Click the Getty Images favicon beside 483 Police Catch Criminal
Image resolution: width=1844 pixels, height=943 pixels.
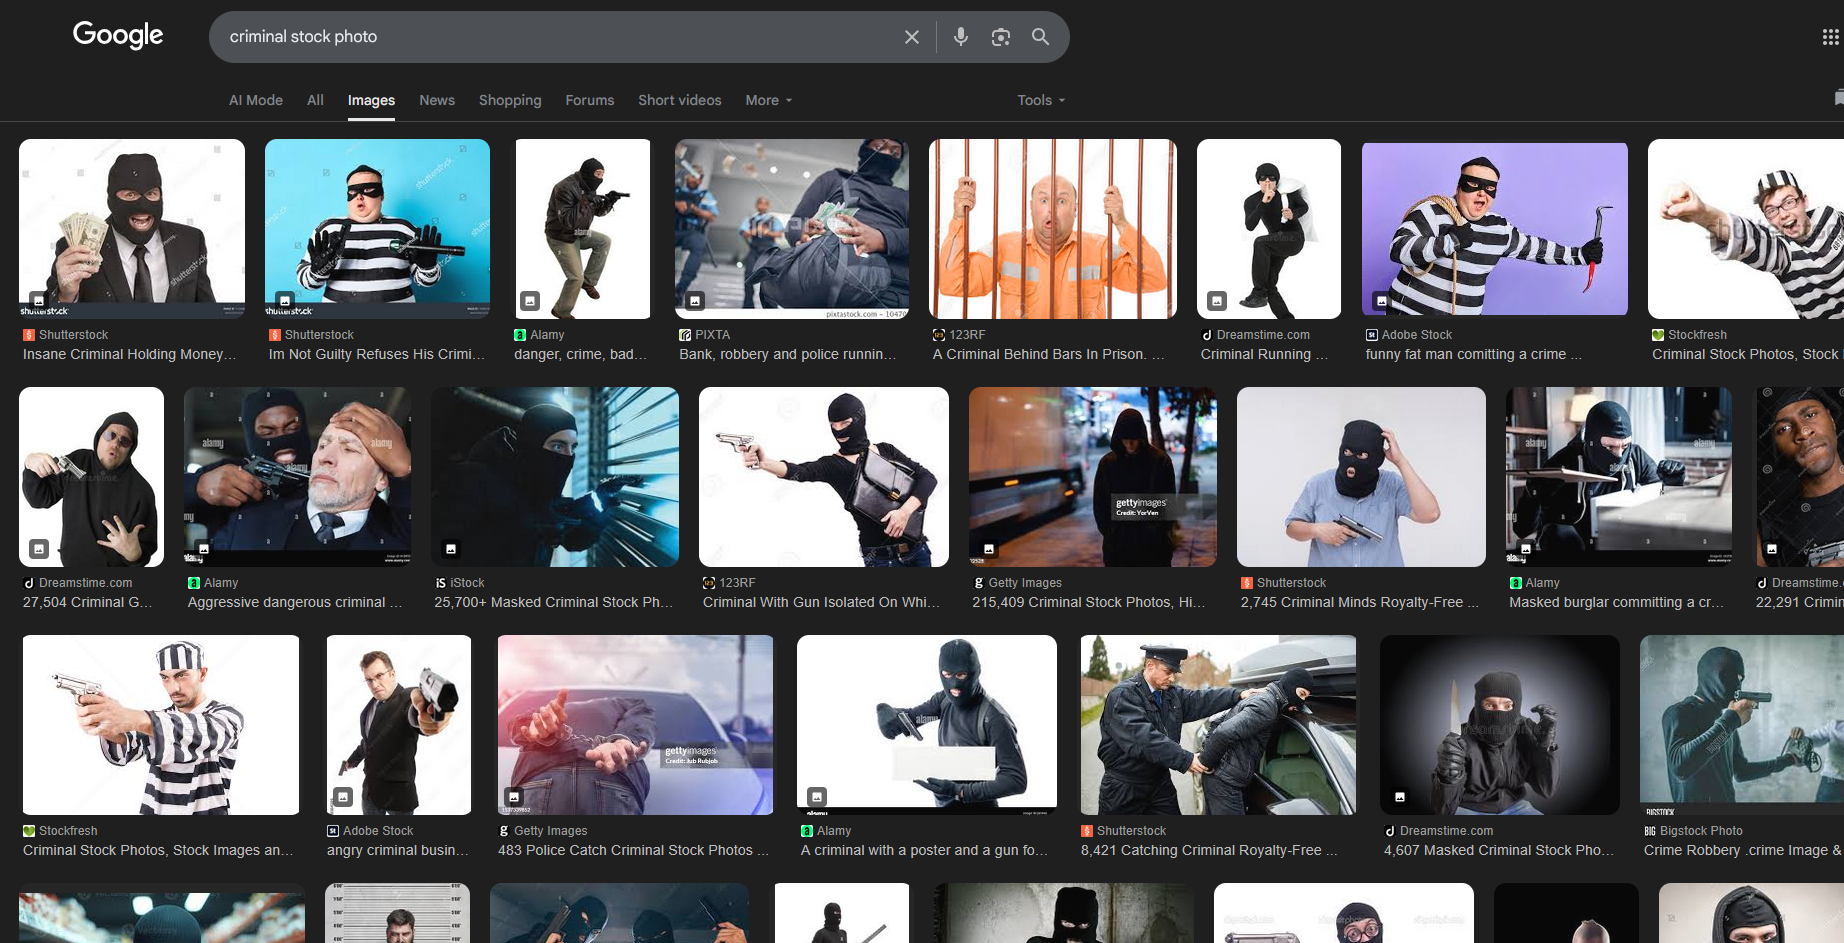(504, 831)
